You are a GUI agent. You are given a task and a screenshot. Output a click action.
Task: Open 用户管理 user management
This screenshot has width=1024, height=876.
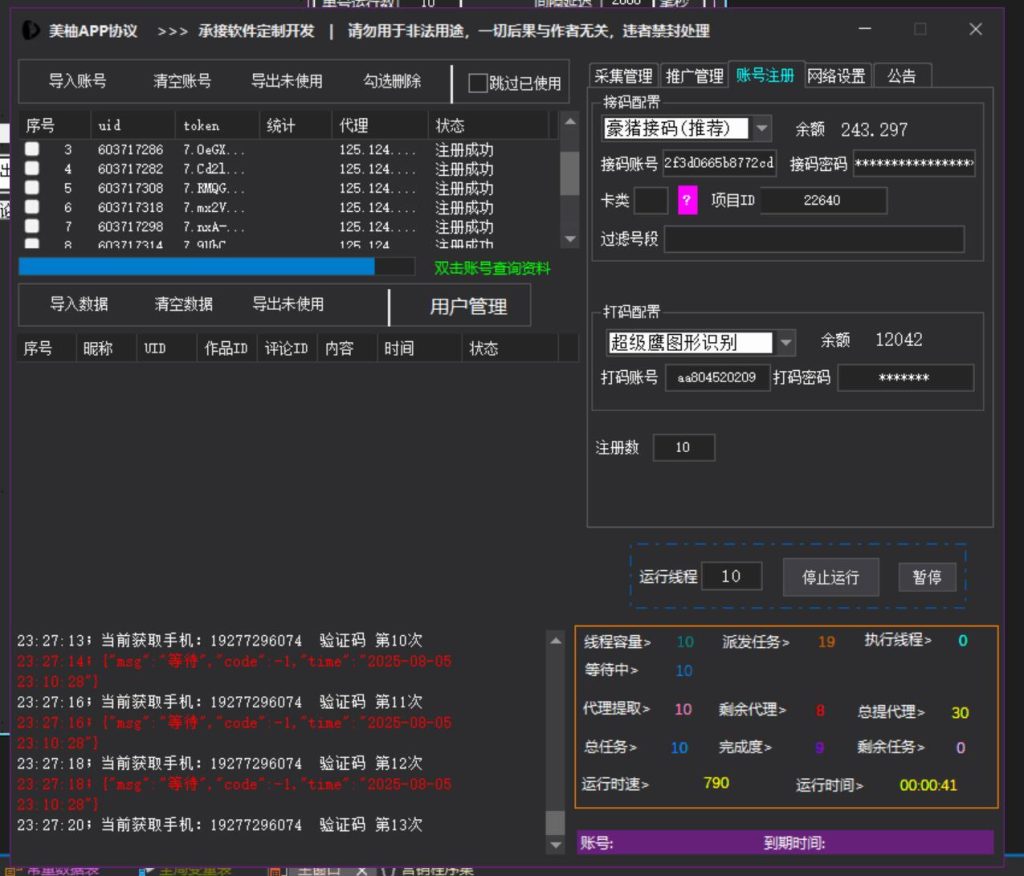[x=468, y=307]
